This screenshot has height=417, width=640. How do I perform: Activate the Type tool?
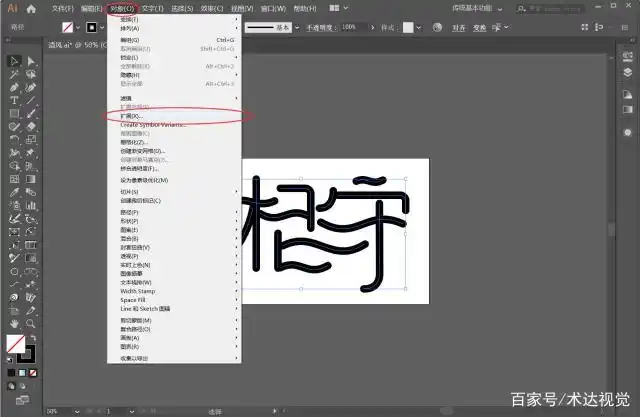tap(14, 100)
